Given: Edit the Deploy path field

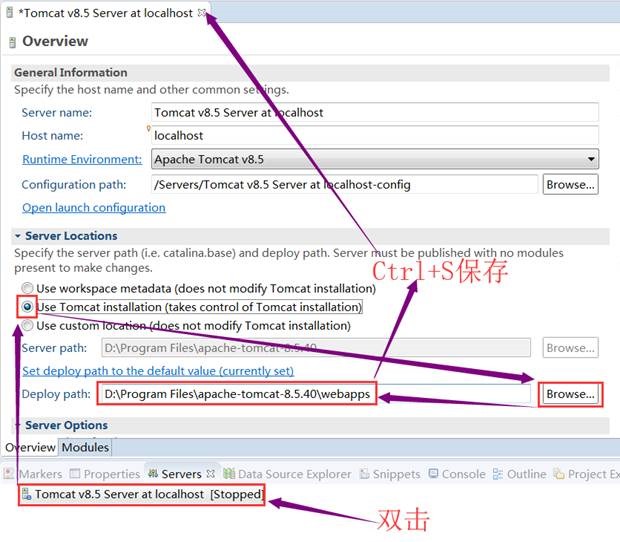Looking at the screenshot, I should [314, 394].
